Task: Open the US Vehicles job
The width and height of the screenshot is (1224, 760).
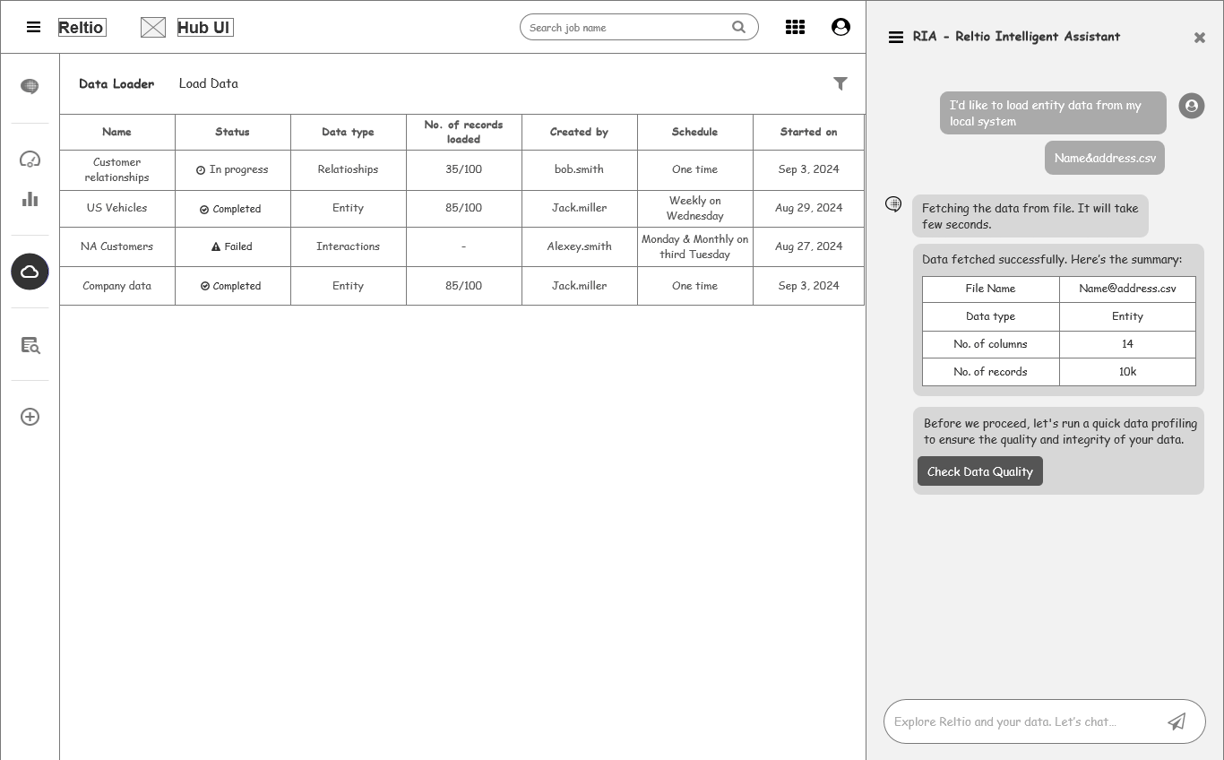Action: tap(117, 208)
